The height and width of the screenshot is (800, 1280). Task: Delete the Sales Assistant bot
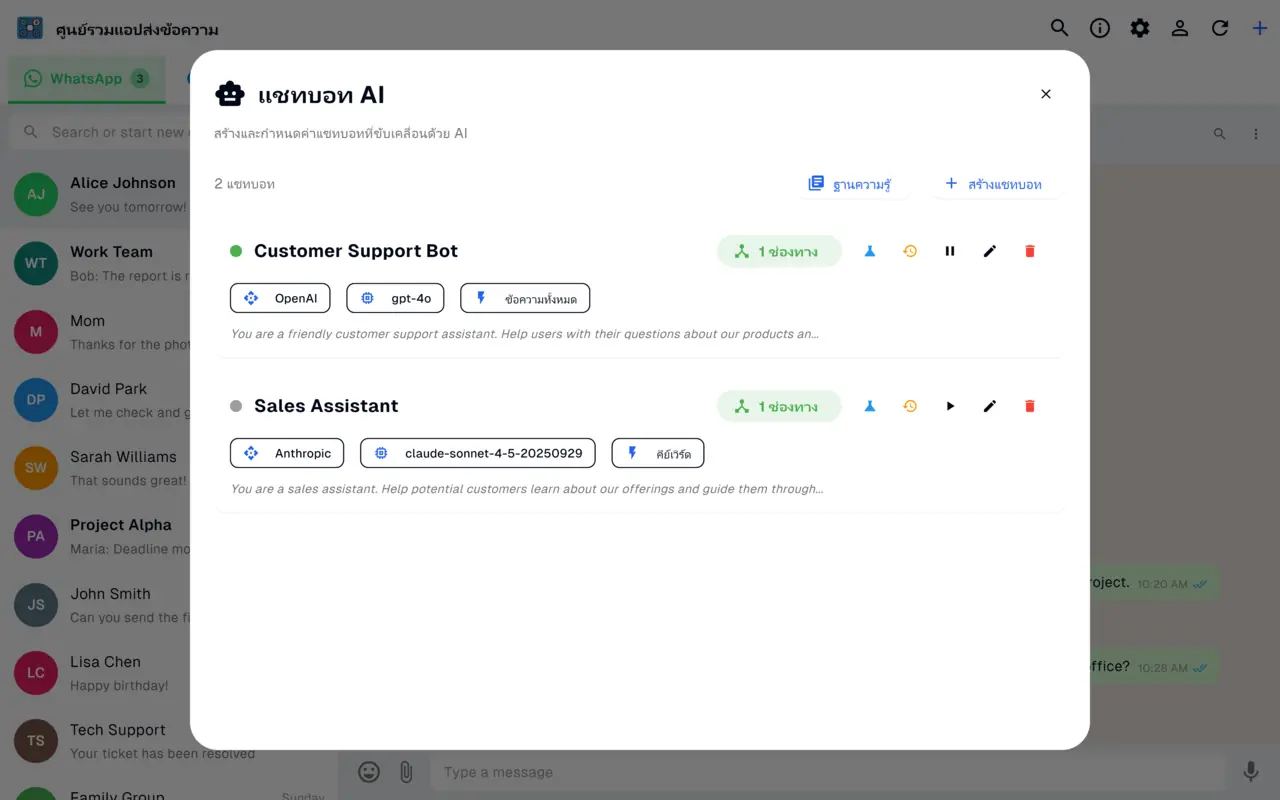1030,406
